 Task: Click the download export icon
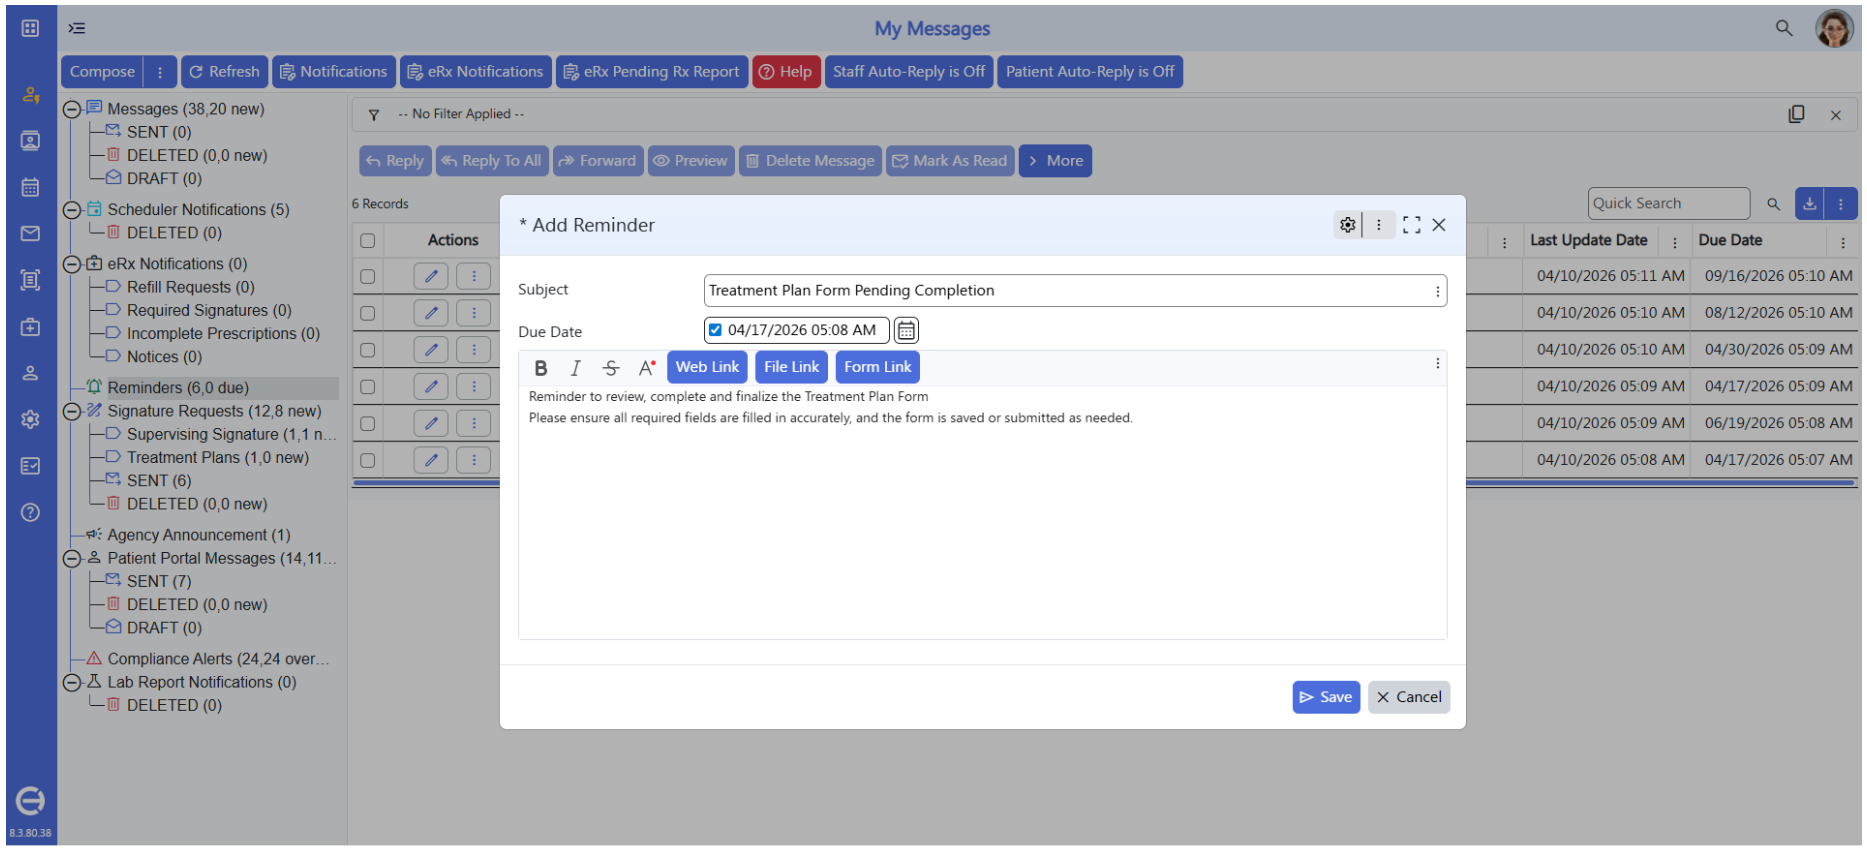click(x=1810, y=204)
